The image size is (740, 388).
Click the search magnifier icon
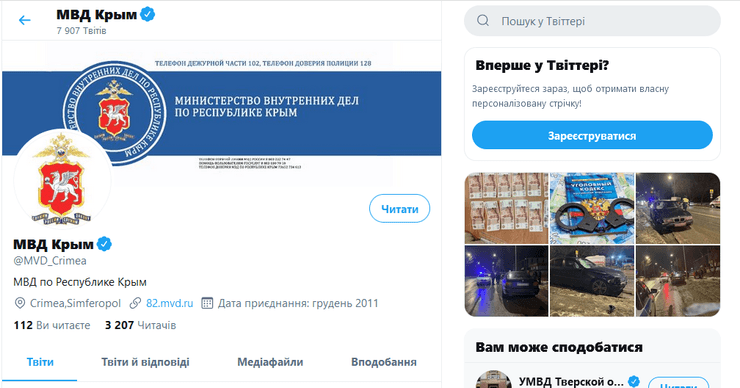[483, 21]
